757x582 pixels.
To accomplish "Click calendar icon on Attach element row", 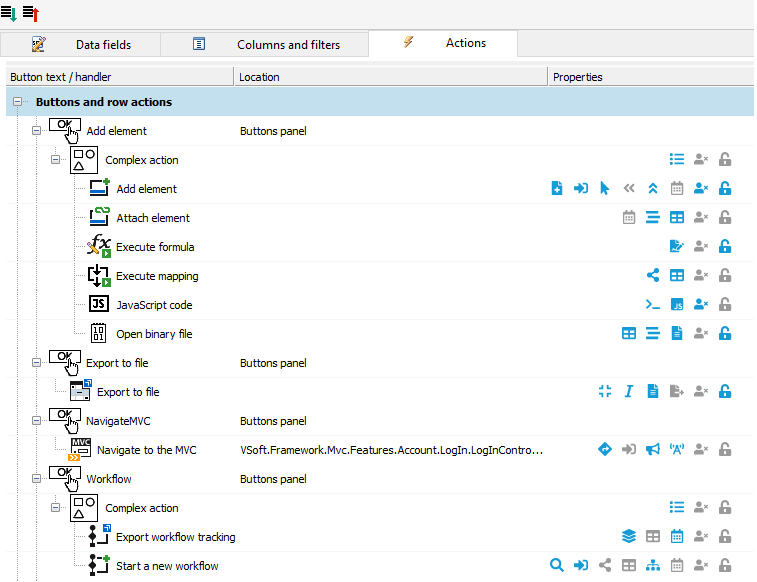I will (x=629, y=218).
